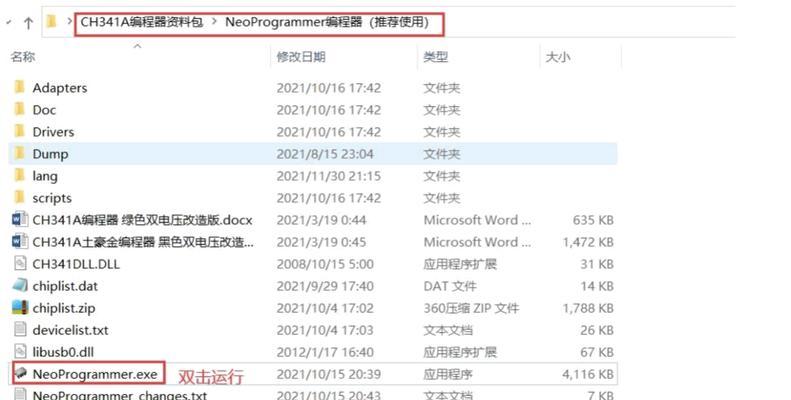Sort by 类型 column header
This screenshot has width=791, height=400.
coord(435,56)
